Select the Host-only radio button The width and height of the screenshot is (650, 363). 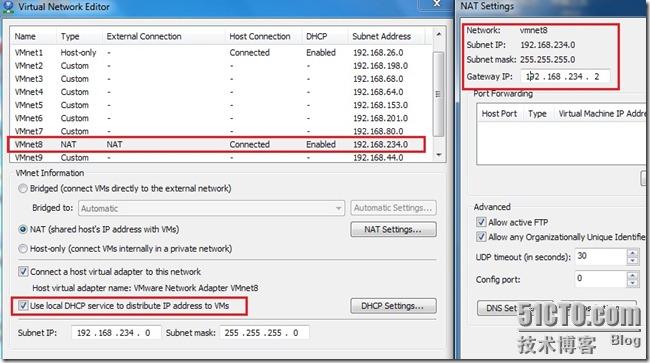point(23,249)
